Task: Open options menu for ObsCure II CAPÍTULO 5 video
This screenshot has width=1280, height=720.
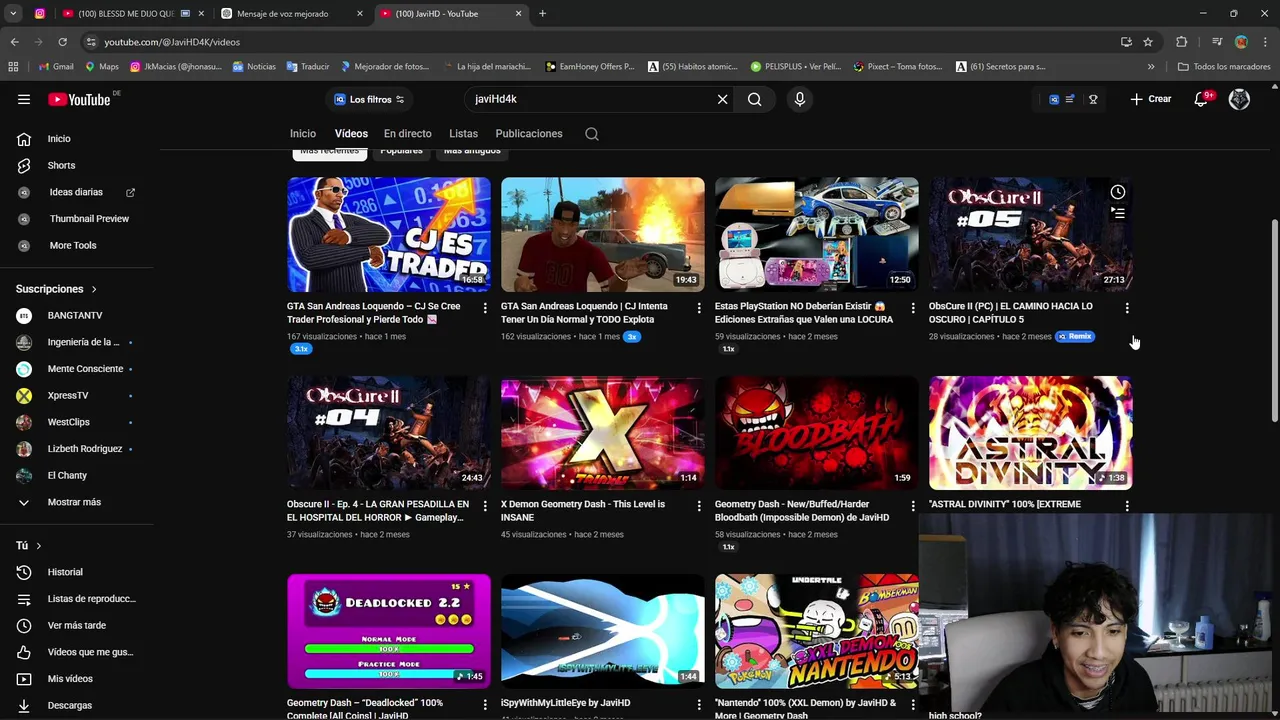Action: pos(1127,308)
